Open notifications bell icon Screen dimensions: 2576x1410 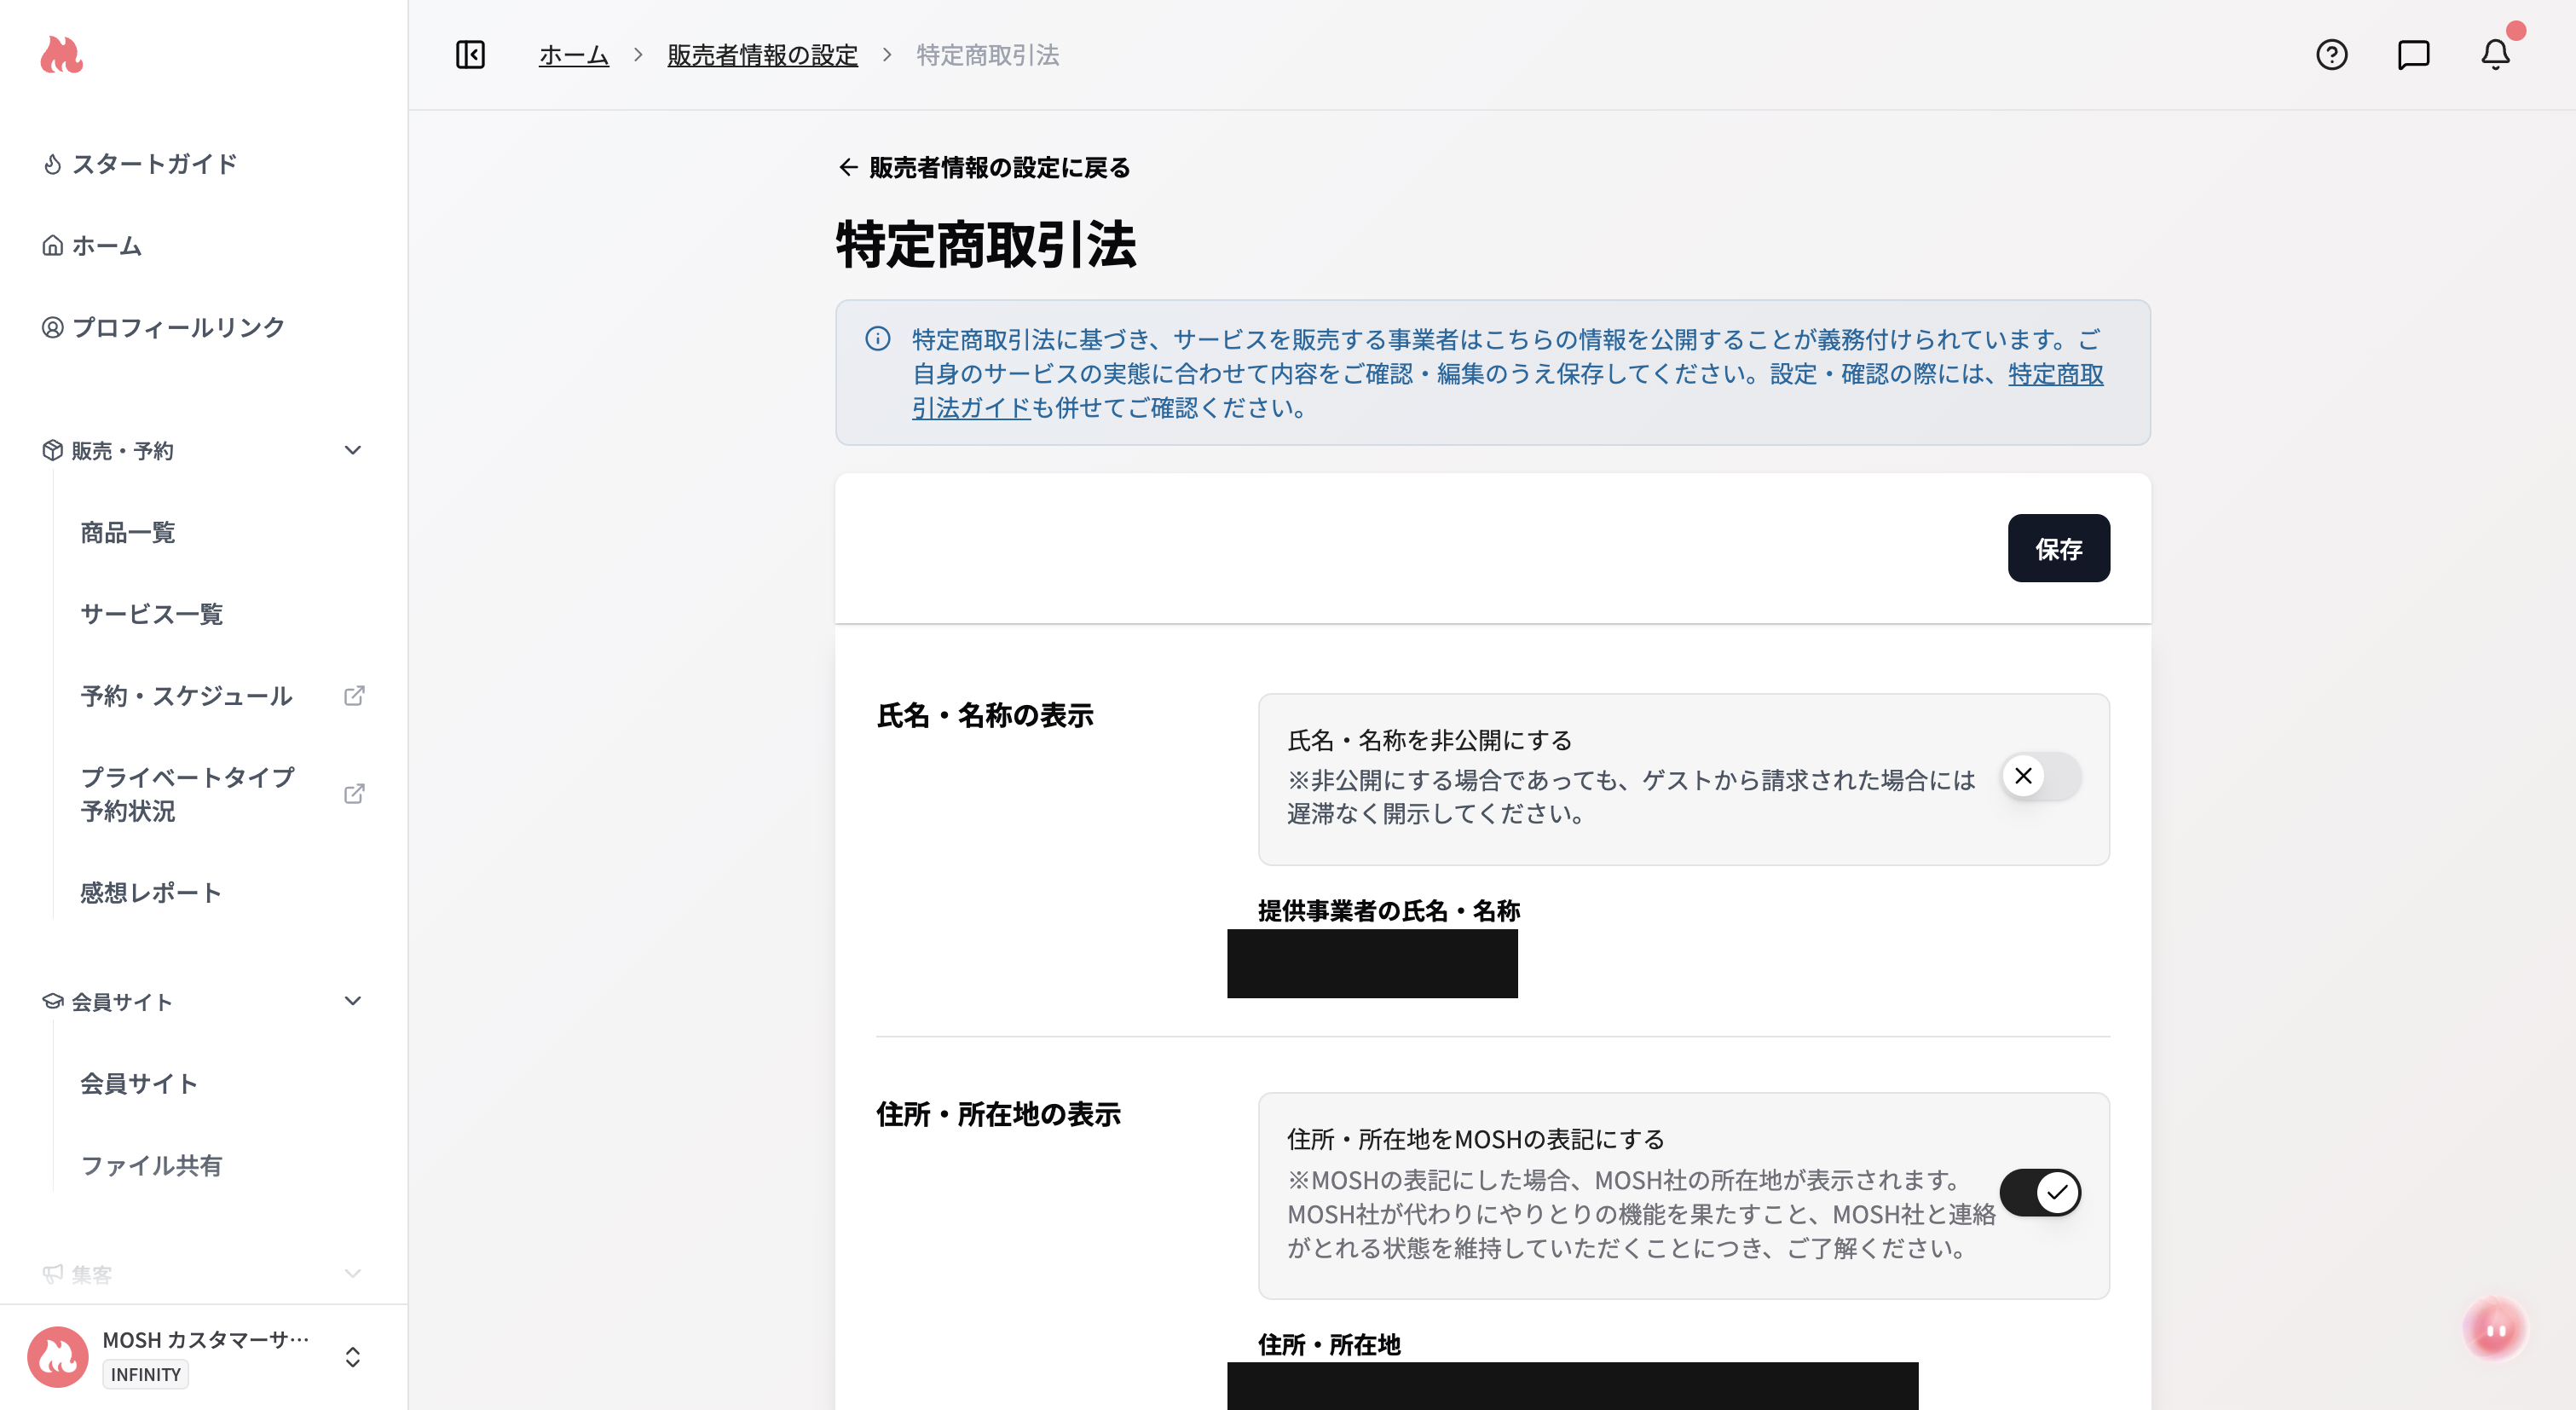tap(2495, 54)
